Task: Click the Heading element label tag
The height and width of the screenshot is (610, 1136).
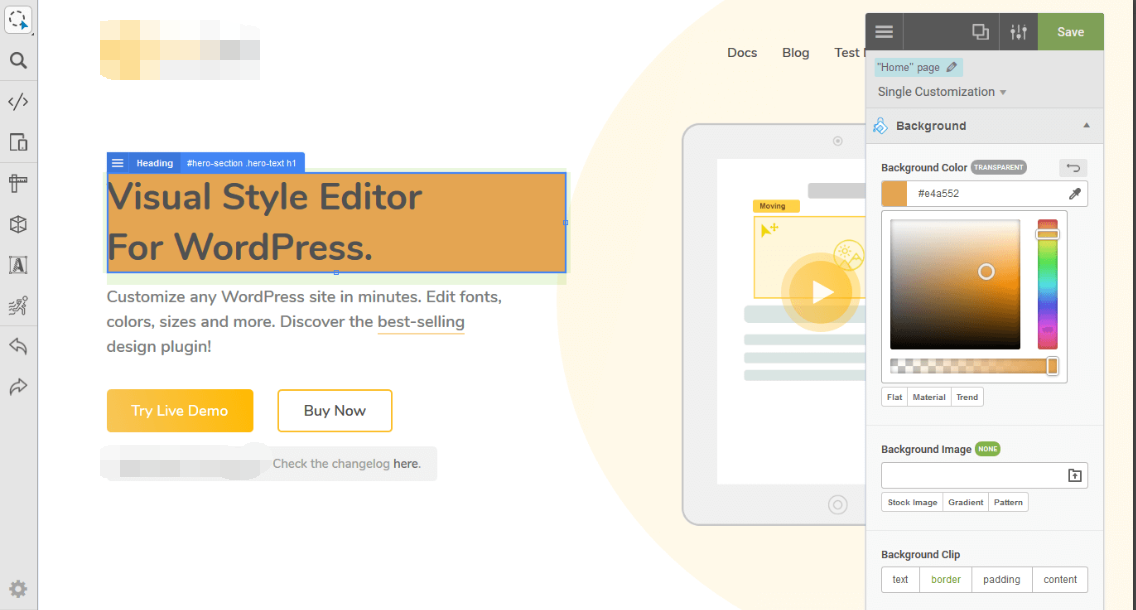Action: pyautogui.click(x=154, y=163)
